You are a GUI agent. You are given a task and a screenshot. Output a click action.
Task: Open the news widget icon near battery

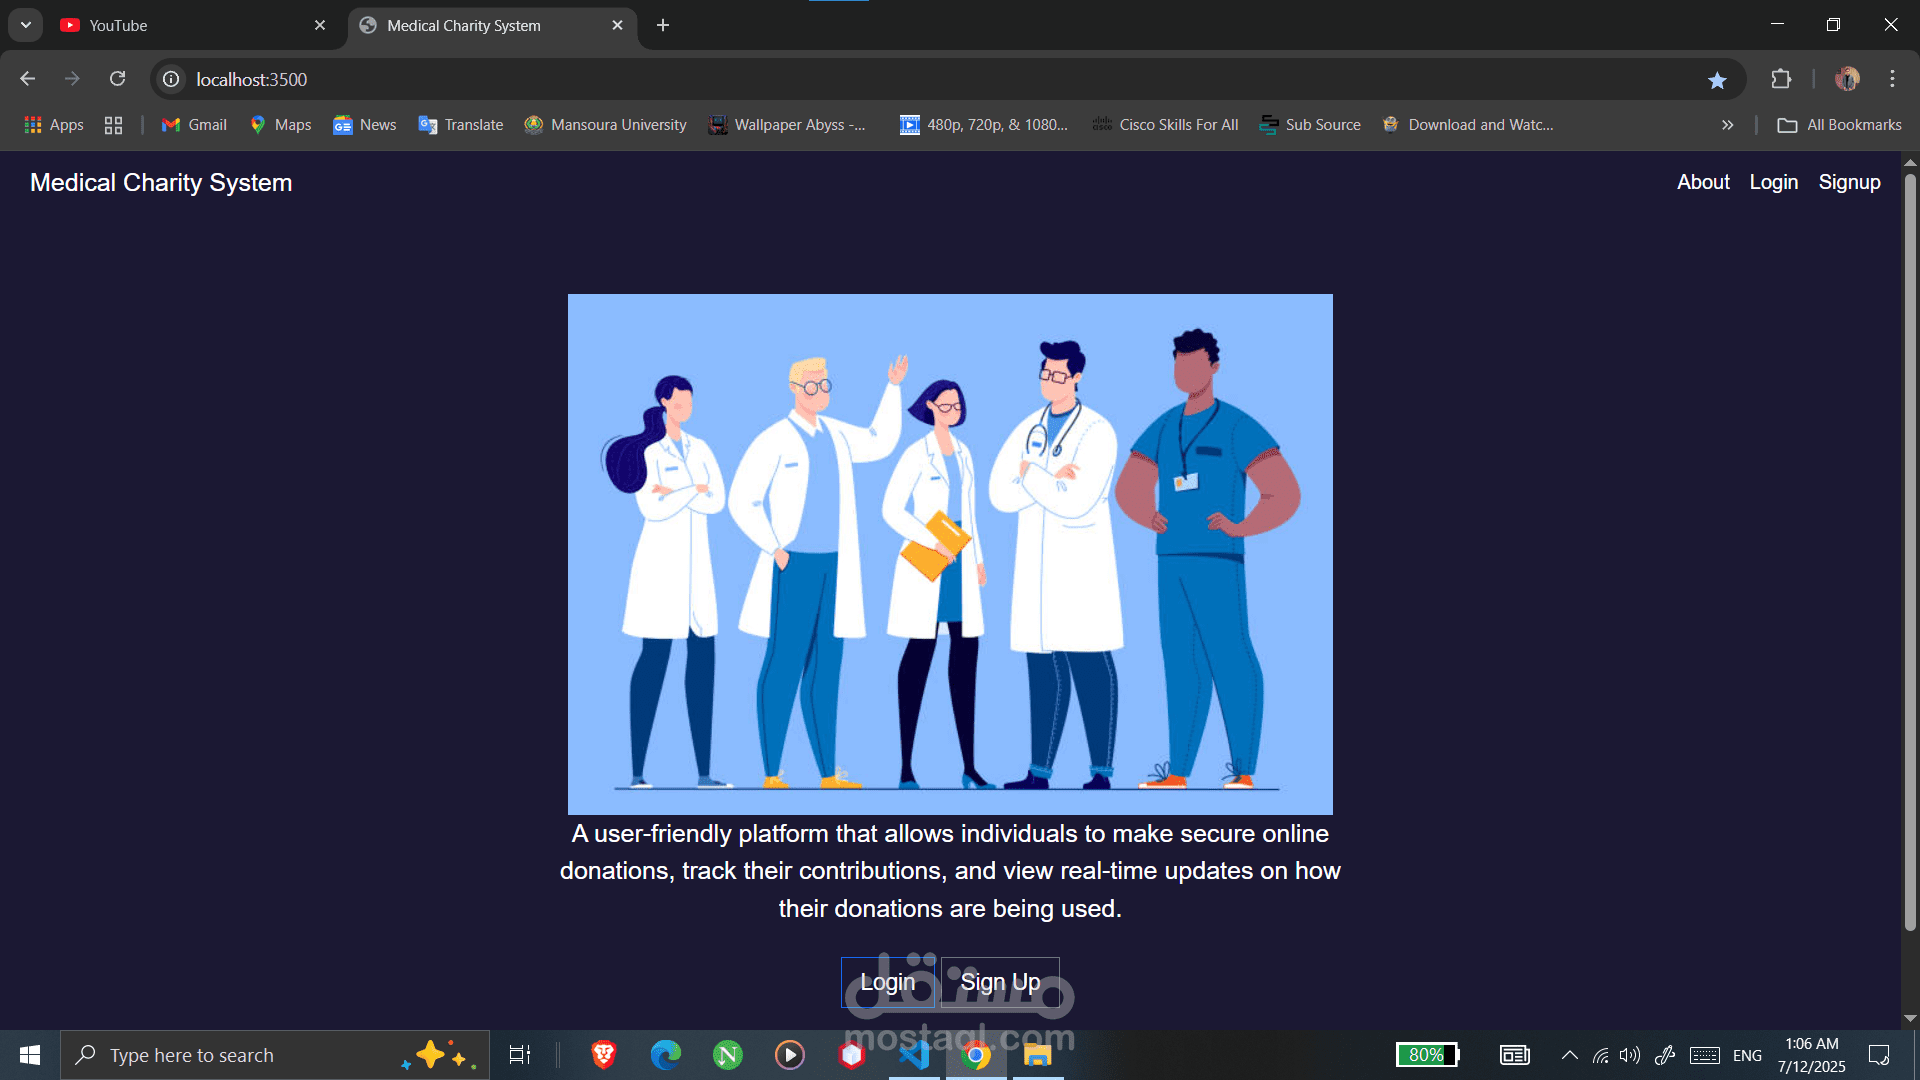point(1514,1055)
